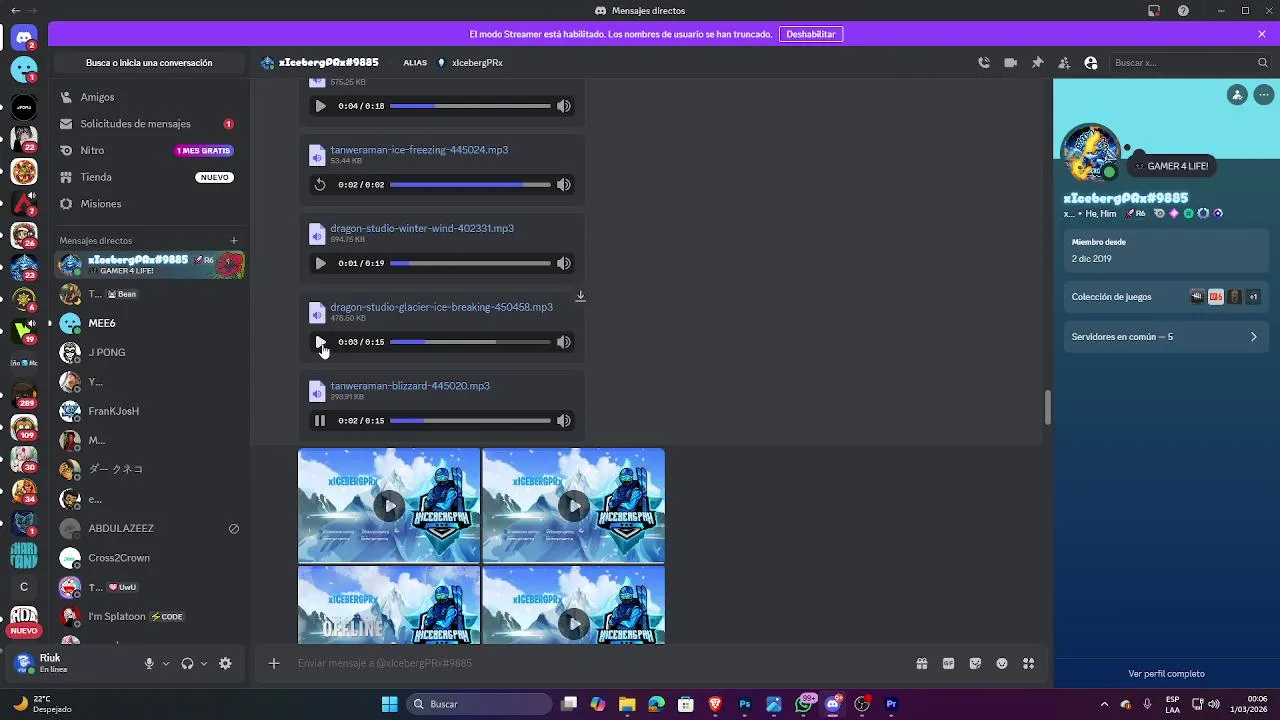The height and width of the screenshot is (720, 1280).
Task: Create a new direct message with plus icon
Action: click(x=234, y=240)
